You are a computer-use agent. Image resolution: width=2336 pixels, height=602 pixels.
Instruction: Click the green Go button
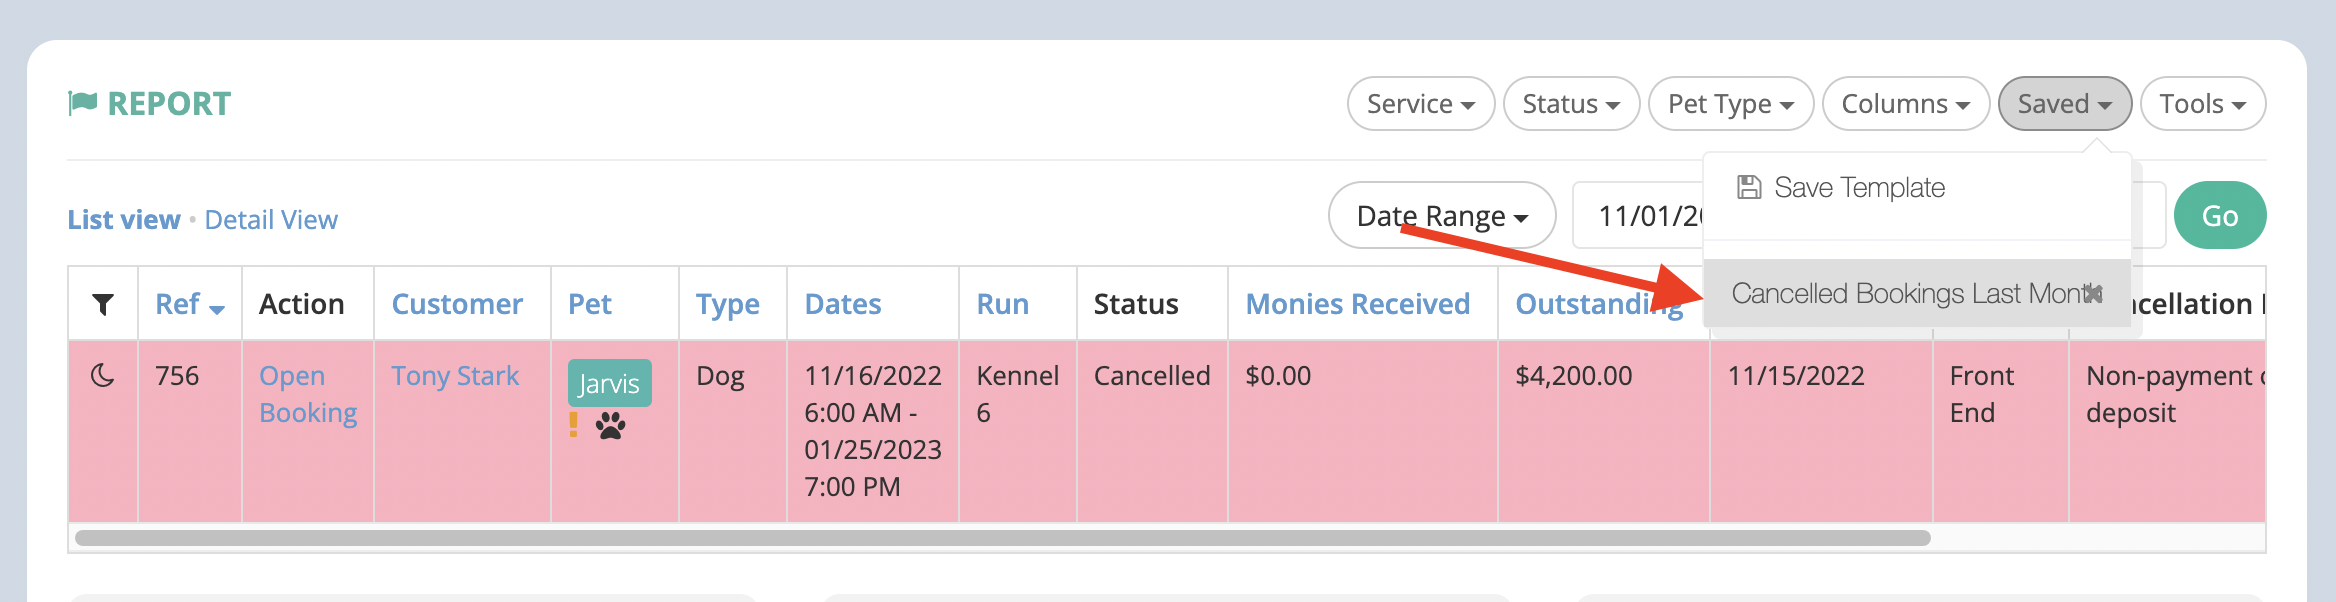(x=2220, y=216)
